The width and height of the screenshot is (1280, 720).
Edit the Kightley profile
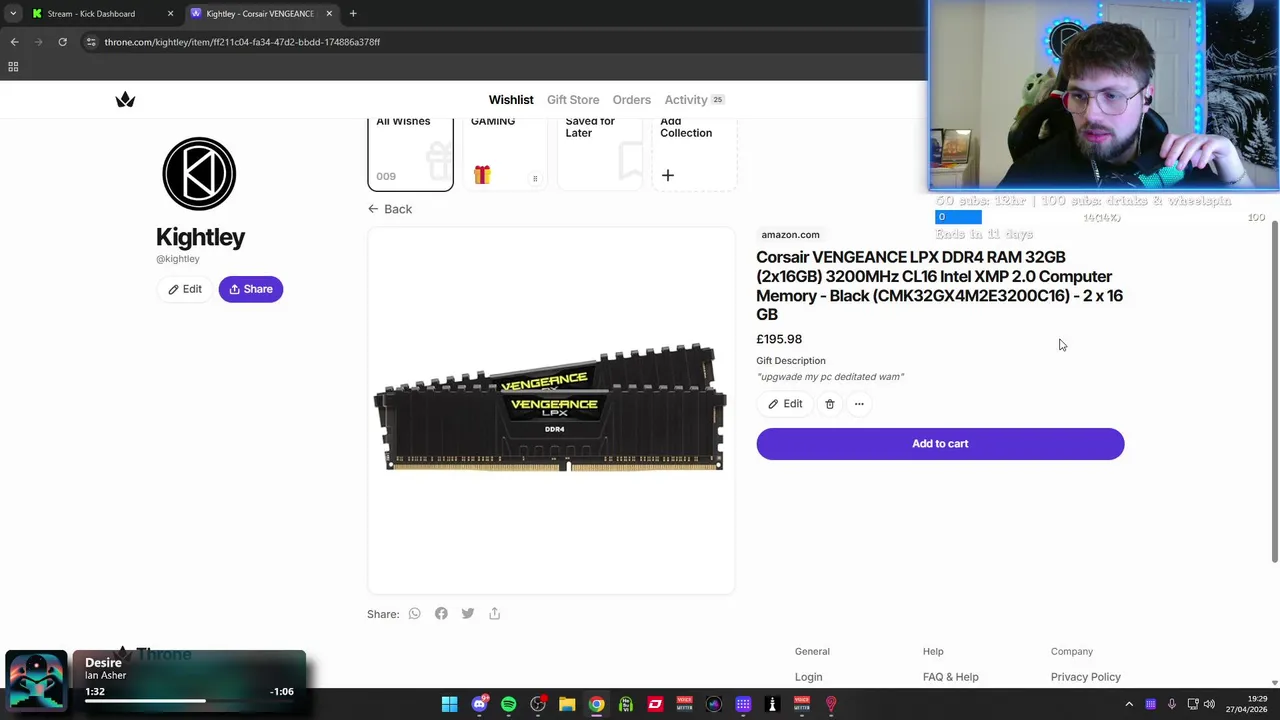click(185, 289)
